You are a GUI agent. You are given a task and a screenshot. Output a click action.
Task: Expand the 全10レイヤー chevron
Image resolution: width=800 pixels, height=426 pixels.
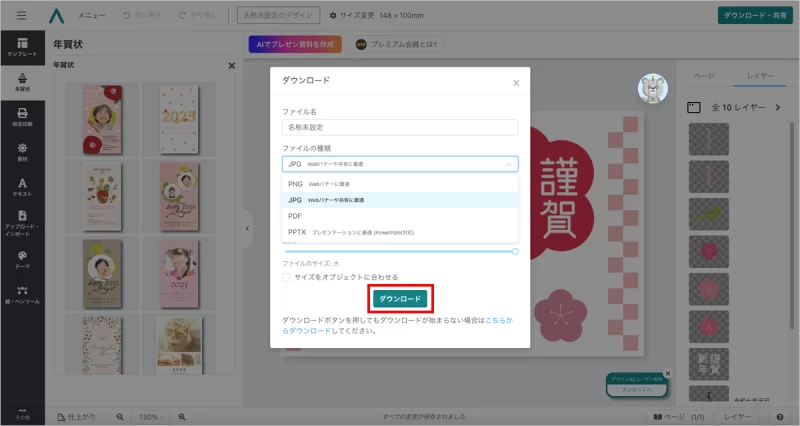[778, 107]
